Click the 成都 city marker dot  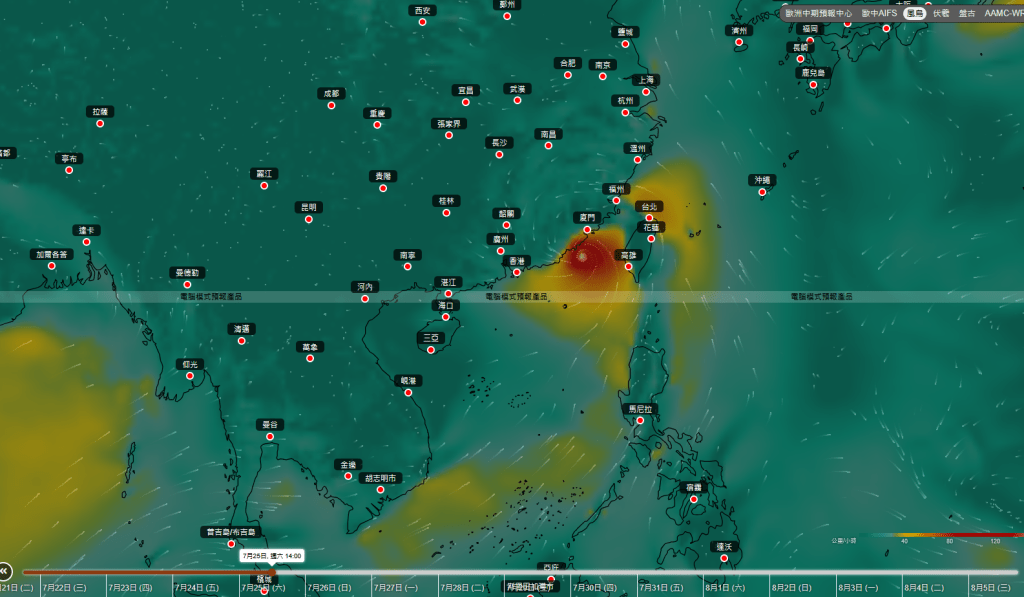click(x=331, y=105)
